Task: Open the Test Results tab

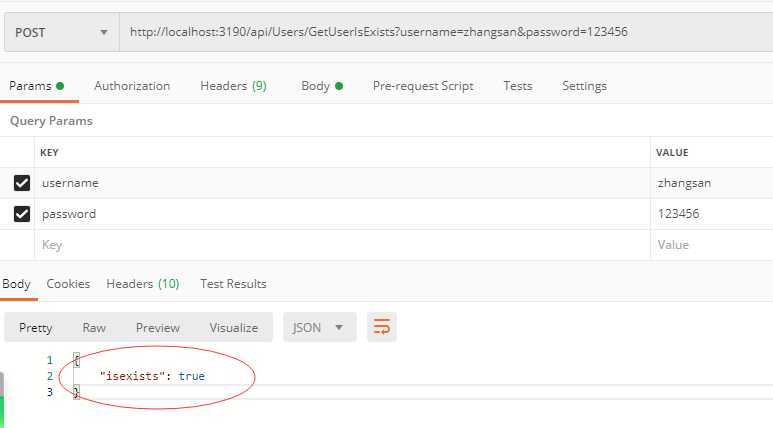Action: tap(233, 284)
